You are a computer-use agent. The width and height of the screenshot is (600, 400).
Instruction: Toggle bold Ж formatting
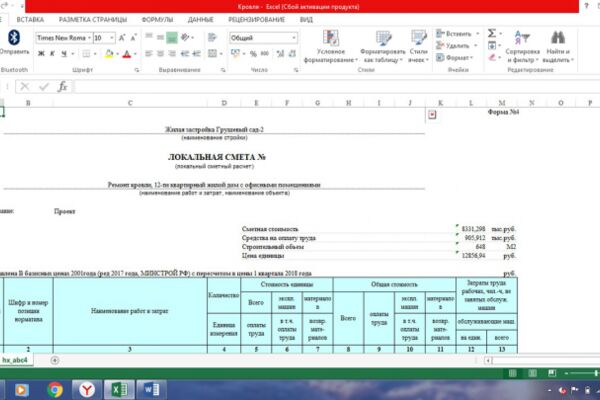tap(41, 54)
